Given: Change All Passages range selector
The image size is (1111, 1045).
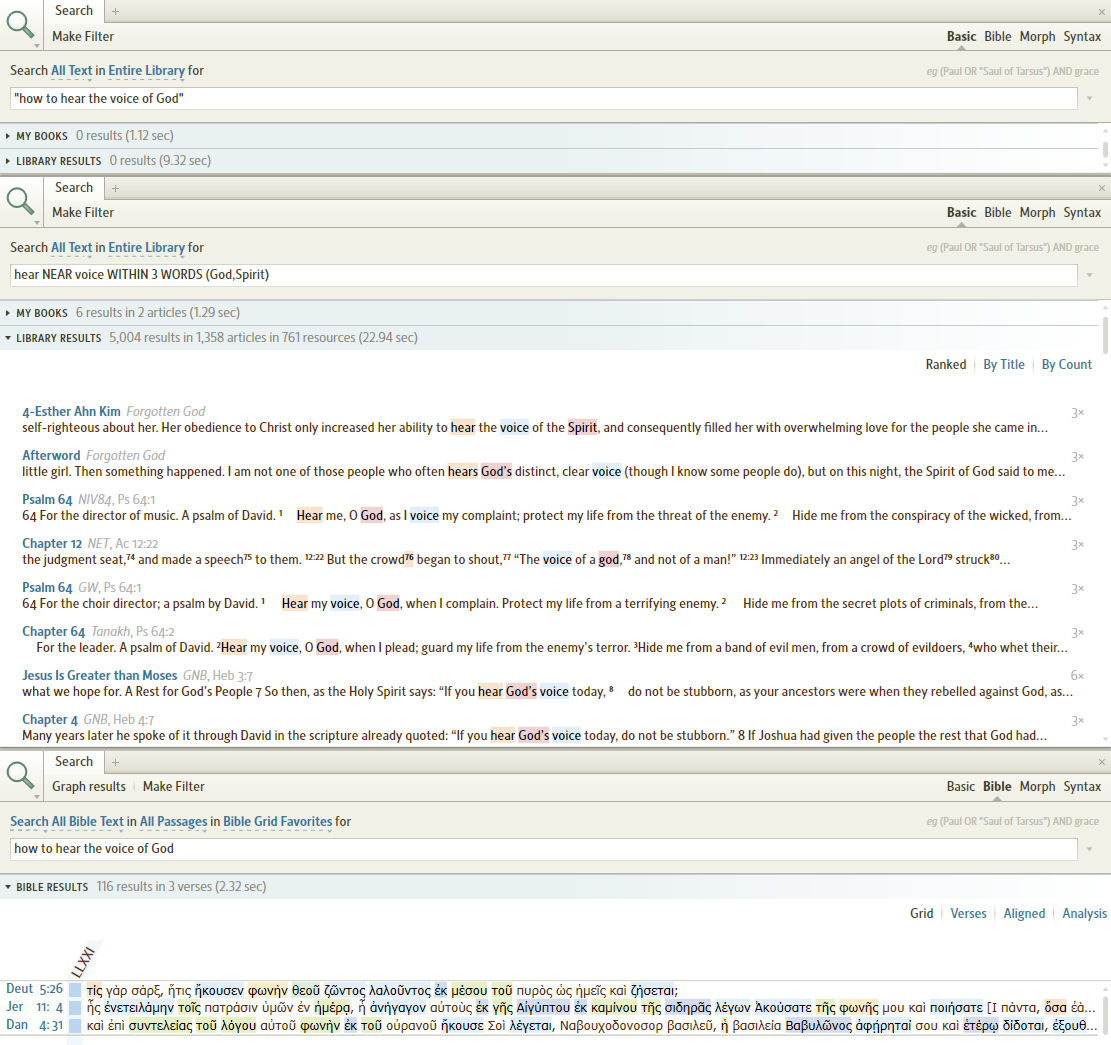Looking at the screenshot, I should 174,822.
